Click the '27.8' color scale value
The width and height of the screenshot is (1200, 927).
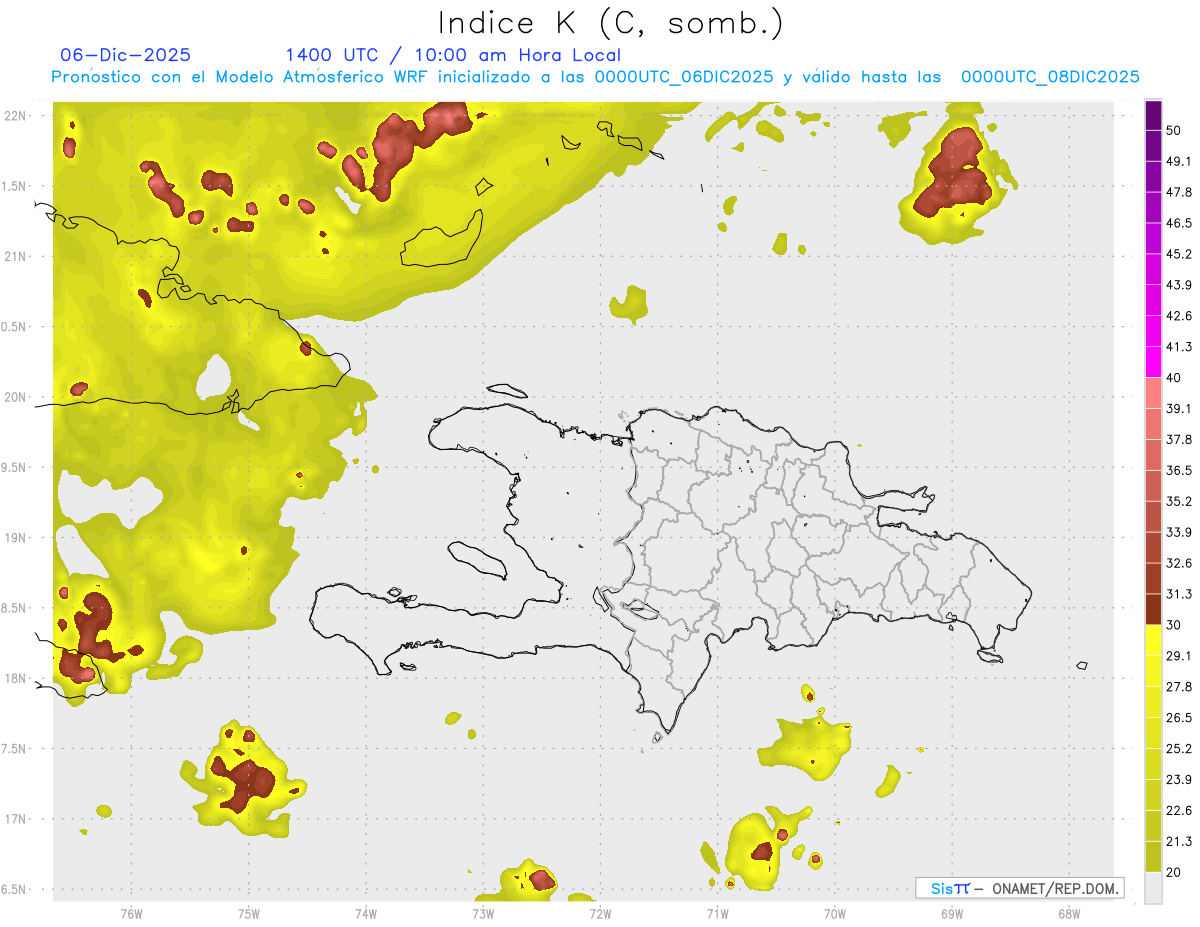coord(1179,686)
